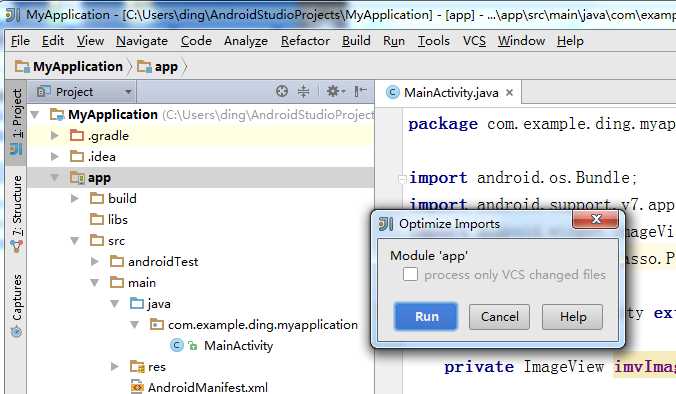Click the hide Project panel icon
The image size is (676, 394).
coord(360,91)
